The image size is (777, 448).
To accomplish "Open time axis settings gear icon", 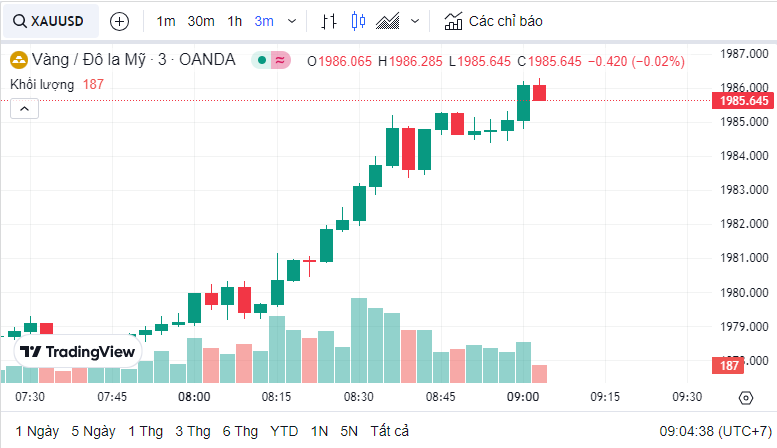I will 745,397.
